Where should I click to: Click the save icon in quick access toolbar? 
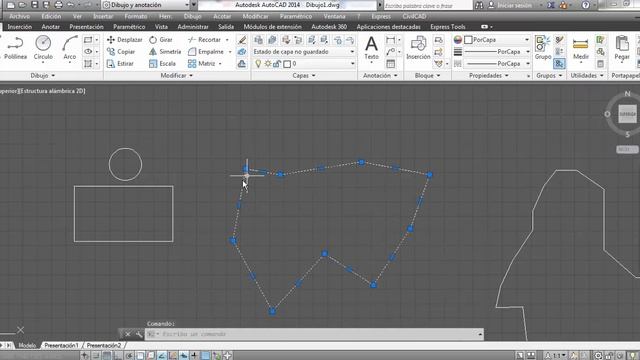[x=35, y=5]
